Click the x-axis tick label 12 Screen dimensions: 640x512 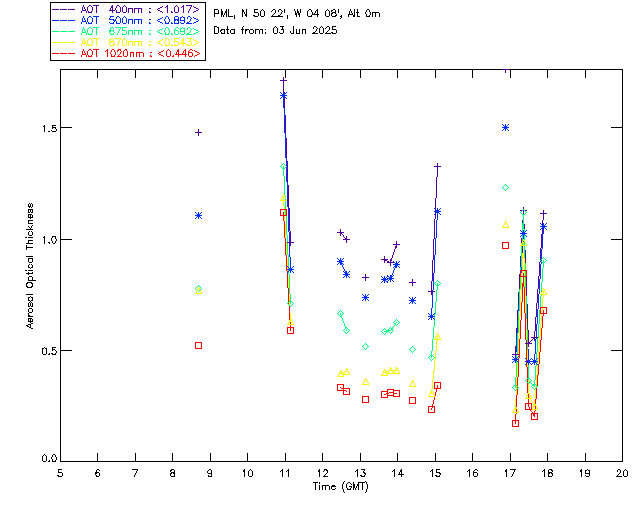[322, 473]
